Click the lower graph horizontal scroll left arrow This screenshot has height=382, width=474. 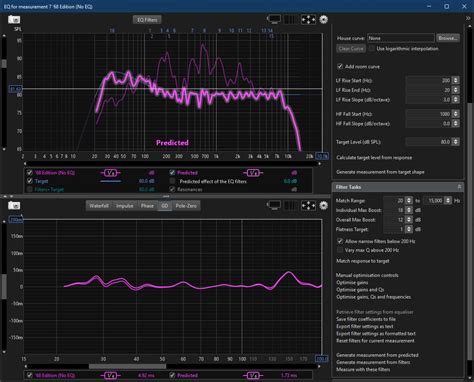pos(25,366)
